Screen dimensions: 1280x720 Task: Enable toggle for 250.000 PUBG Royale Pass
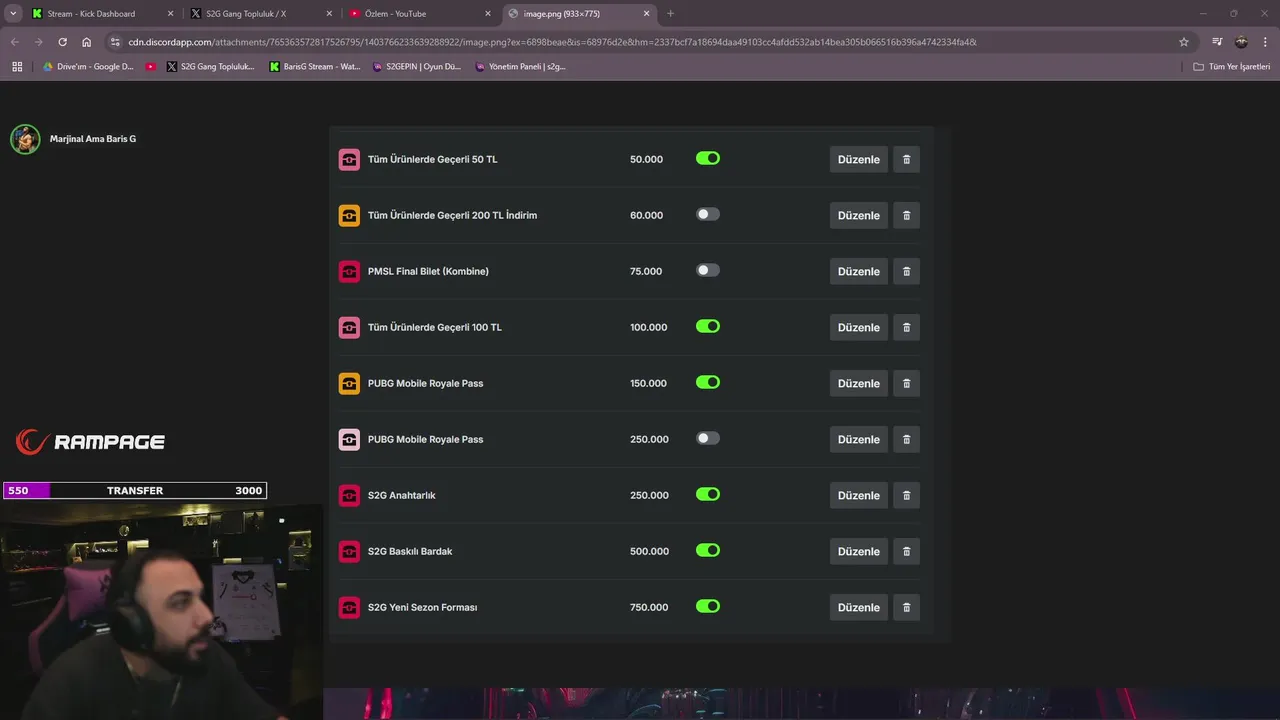[708, 438]
